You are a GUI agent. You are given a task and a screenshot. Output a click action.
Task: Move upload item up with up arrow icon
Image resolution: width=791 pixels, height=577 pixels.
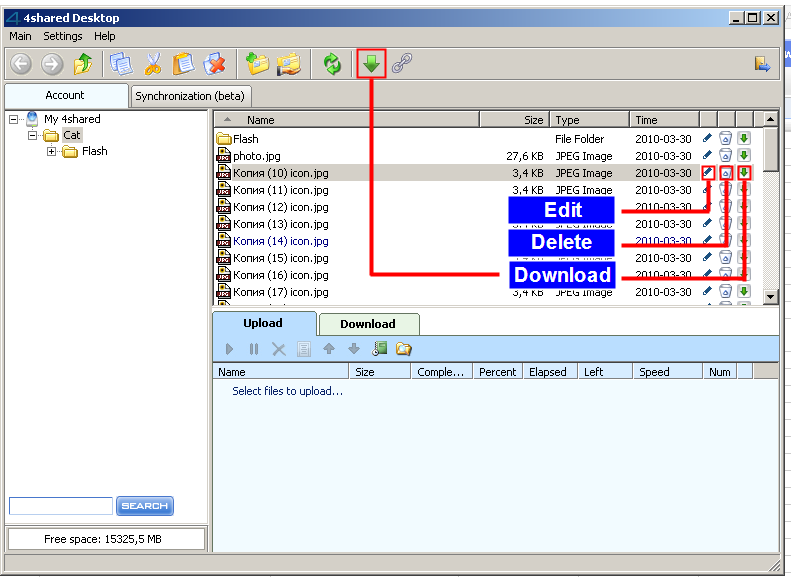click(329, 349)
